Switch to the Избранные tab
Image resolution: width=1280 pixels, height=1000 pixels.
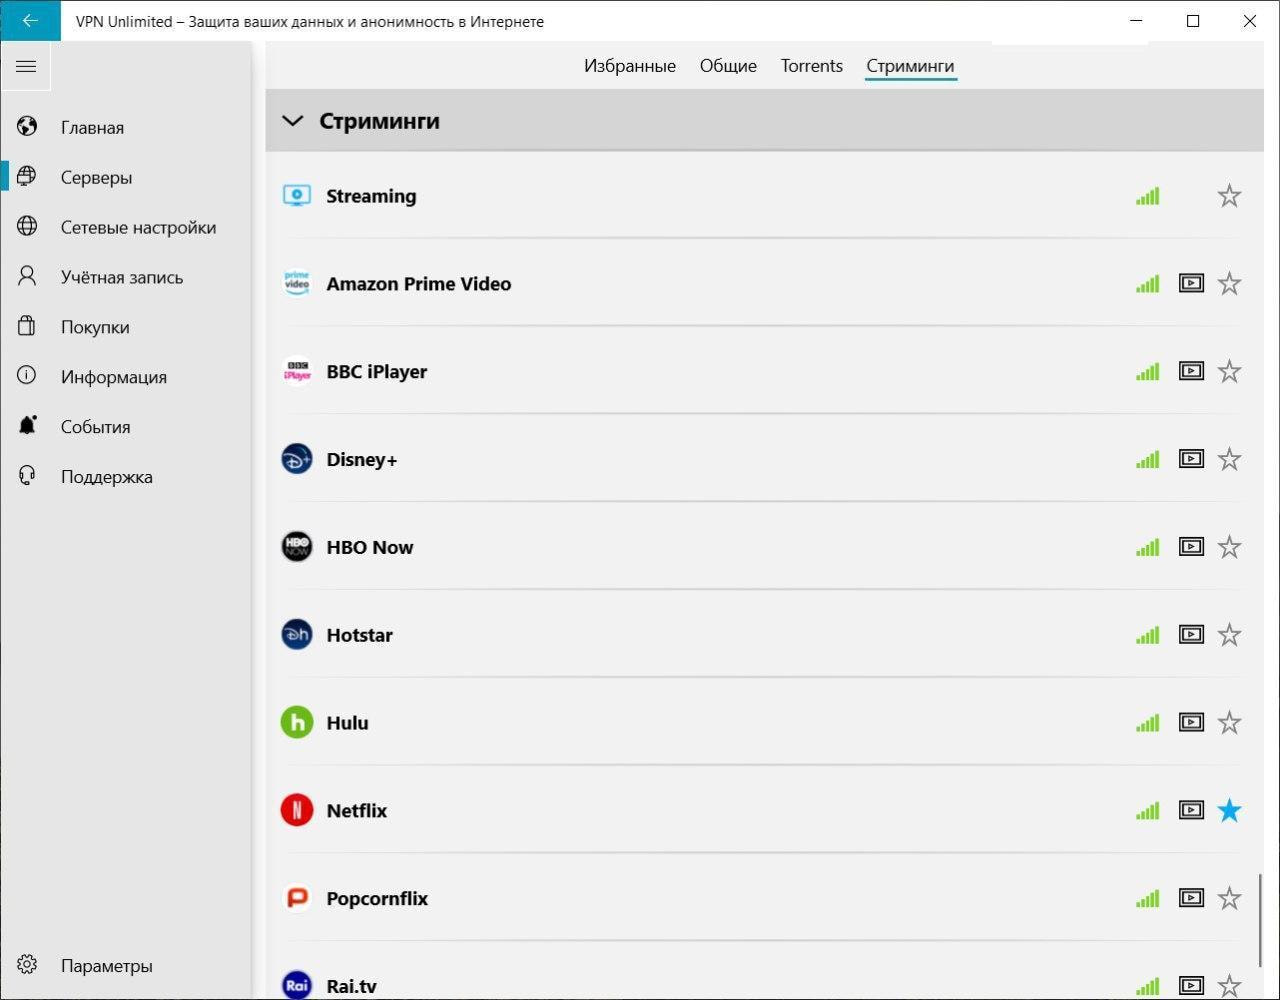pyautogui.click(x=629, y=66)
